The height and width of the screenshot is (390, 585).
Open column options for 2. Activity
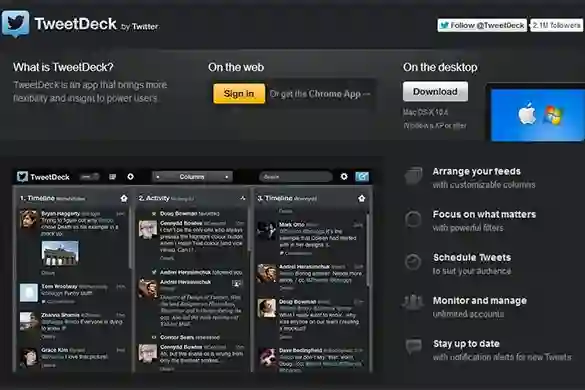pos(243,198)
